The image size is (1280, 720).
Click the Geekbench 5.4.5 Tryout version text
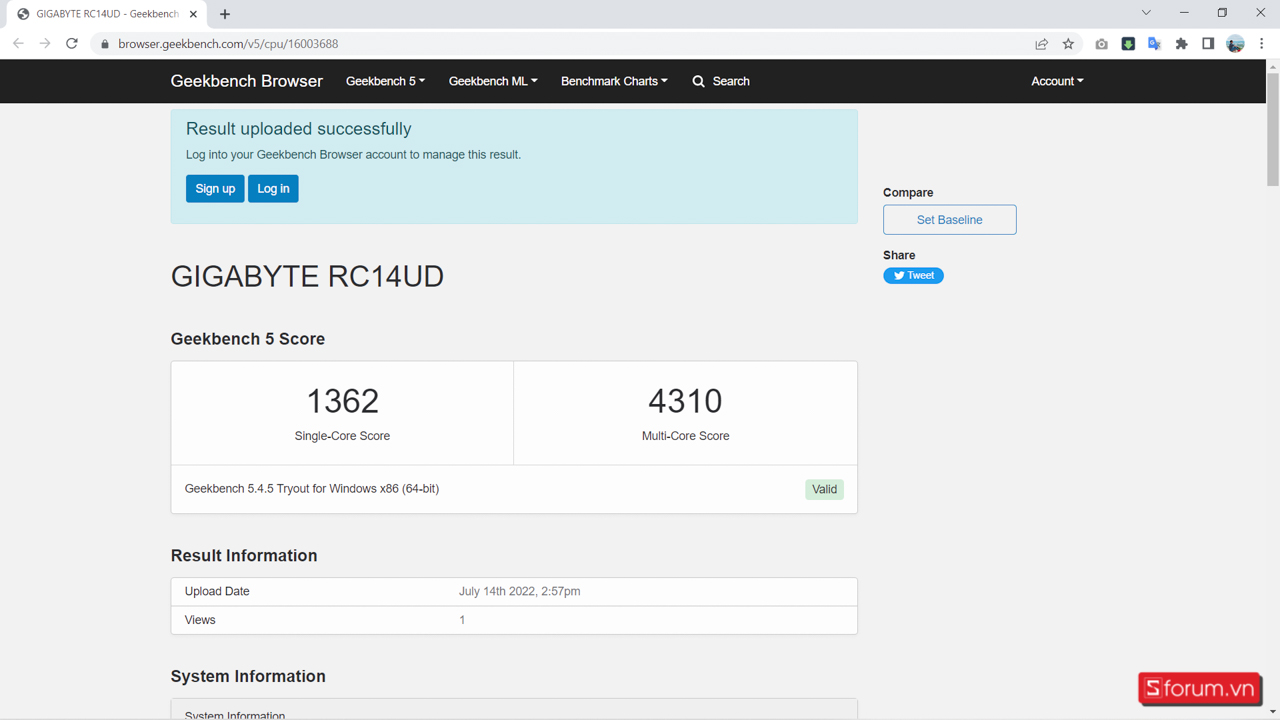pos(312,489)
